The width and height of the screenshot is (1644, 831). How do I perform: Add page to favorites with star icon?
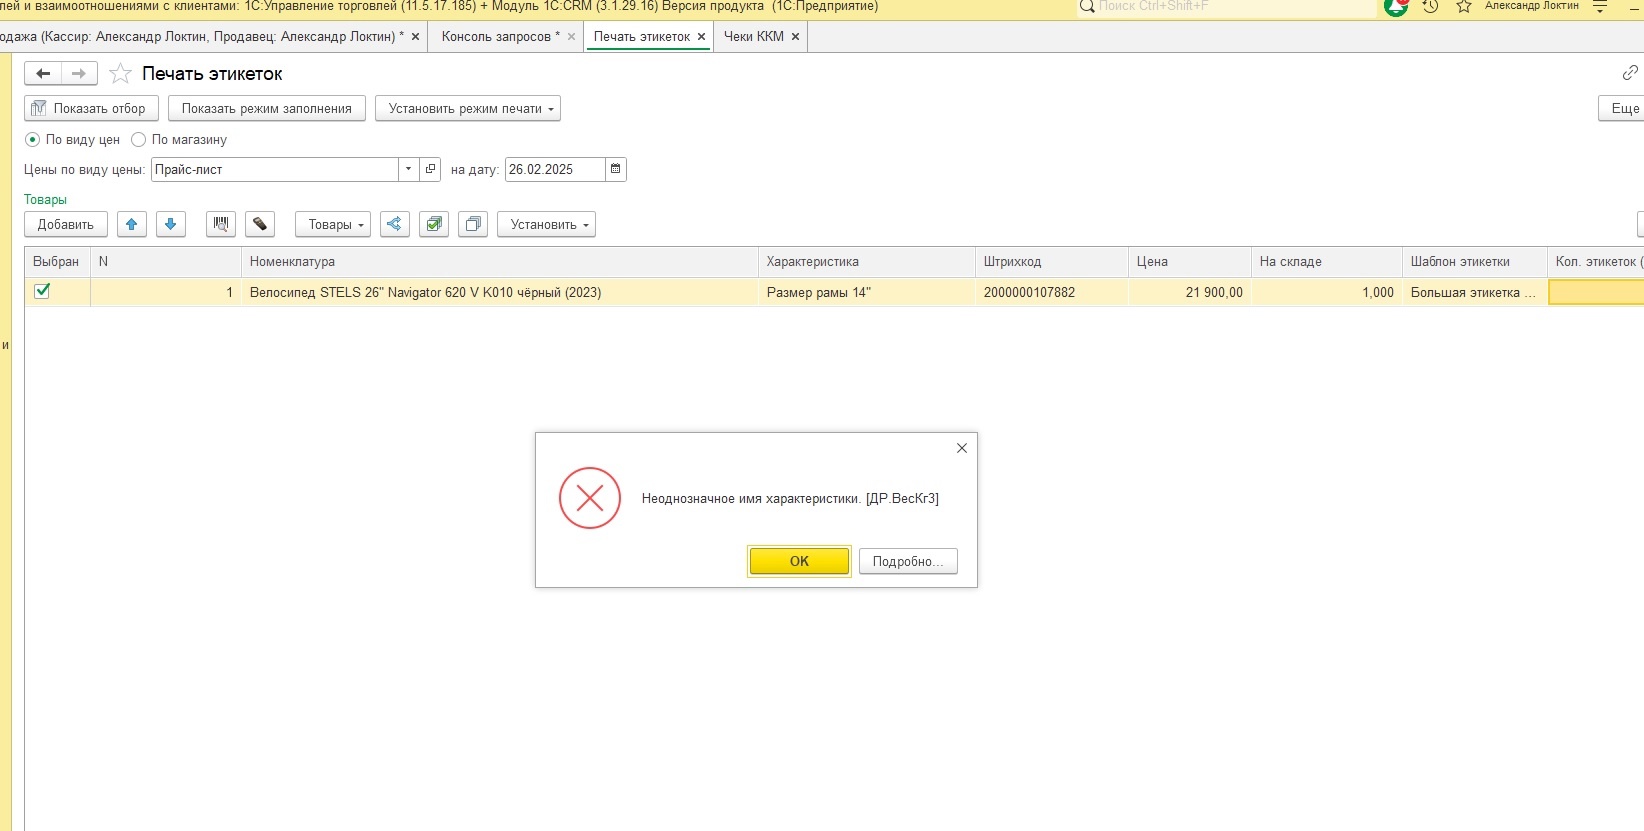pos(120,74)
